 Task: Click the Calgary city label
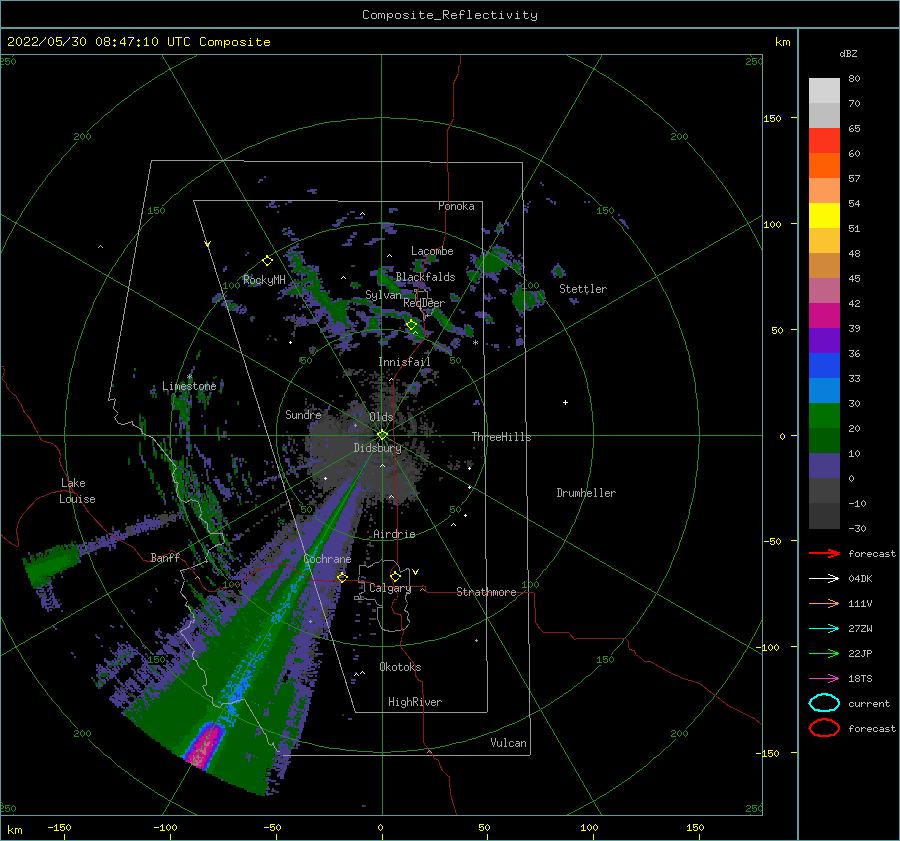click(390, 588)
